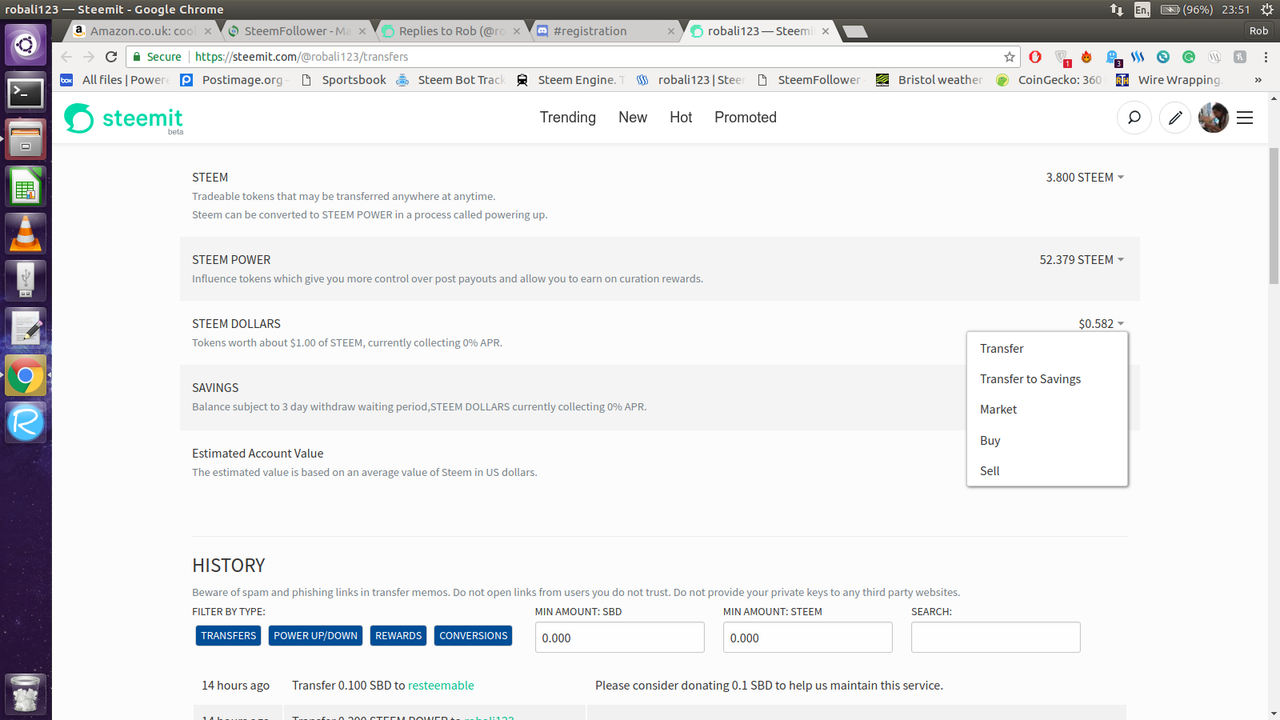Open Files manager from the dock
1280x720 pixels.
coord(26,139)
